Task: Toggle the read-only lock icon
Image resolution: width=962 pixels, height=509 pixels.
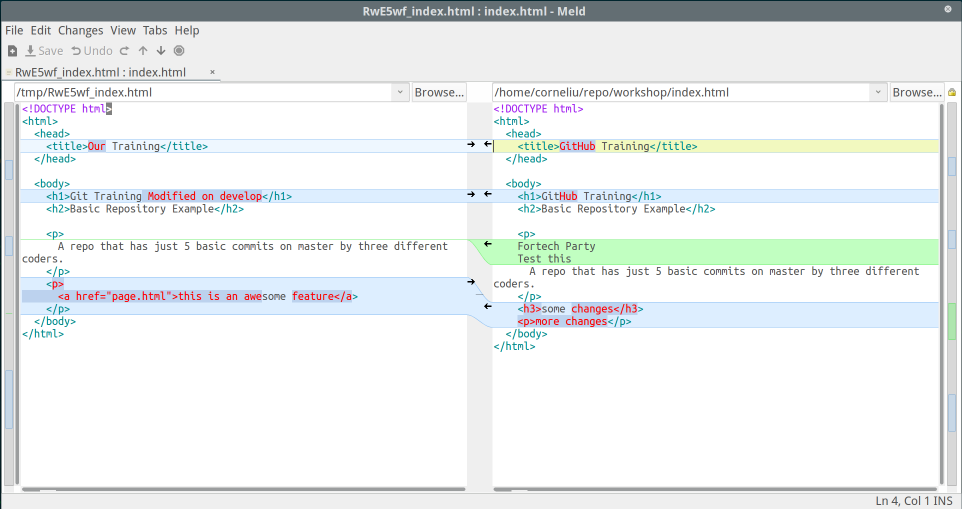Action: 952,93
